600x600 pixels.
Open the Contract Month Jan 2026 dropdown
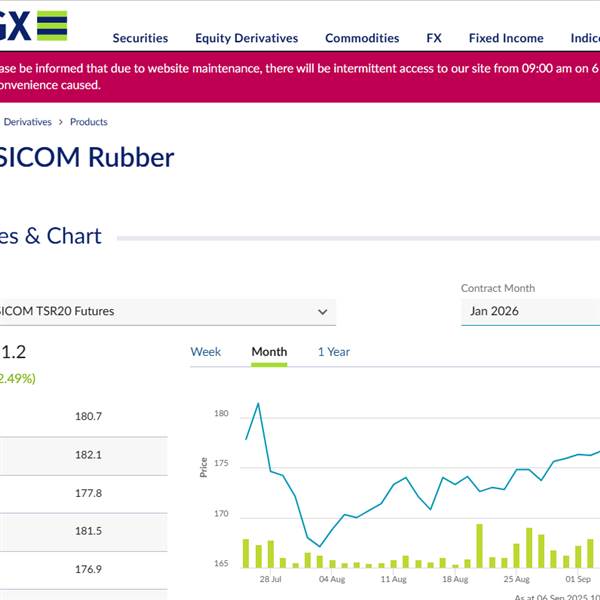click(530, 312)
